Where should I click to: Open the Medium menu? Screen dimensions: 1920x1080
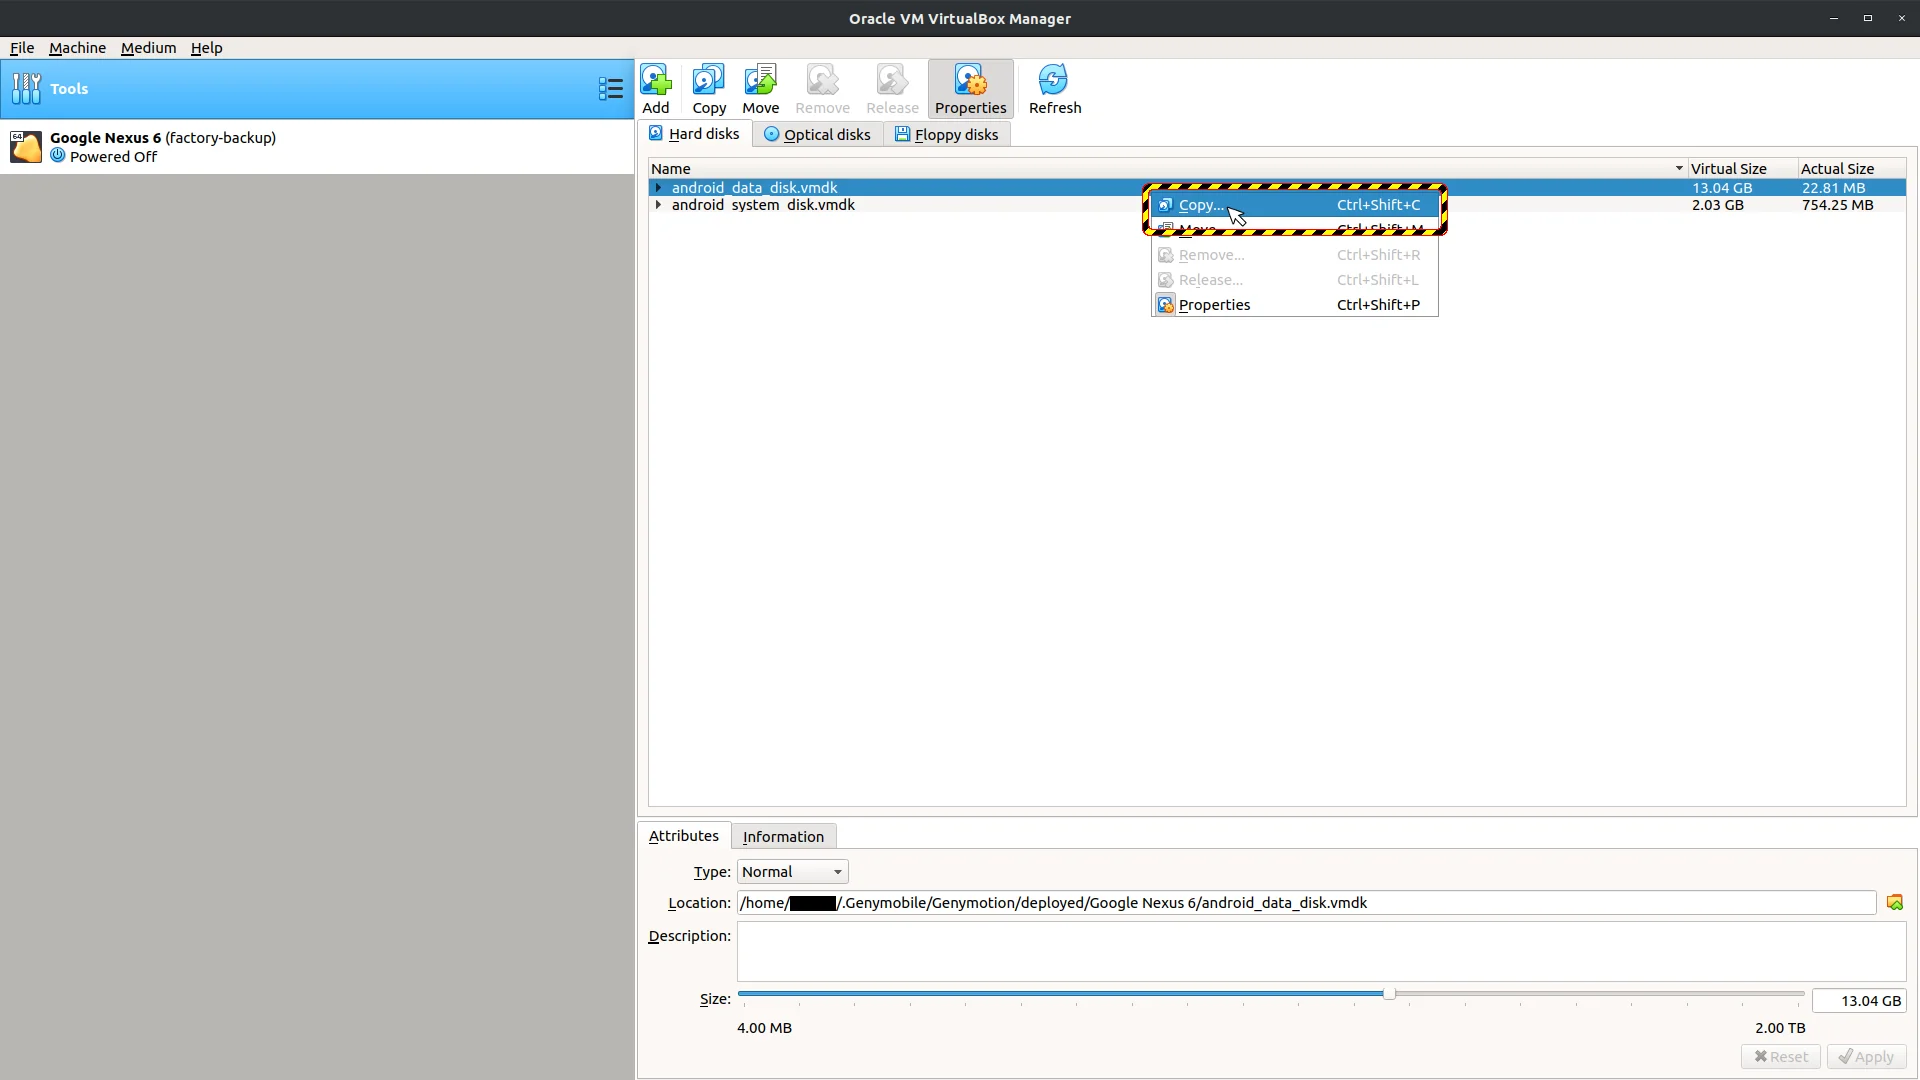[x=148, y=48]
